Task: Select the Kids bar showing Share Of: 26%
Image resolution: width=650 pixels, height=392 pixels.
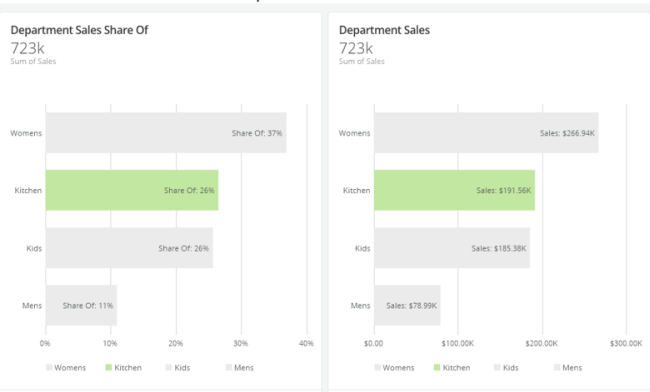Action: click(x=129, y=248)
